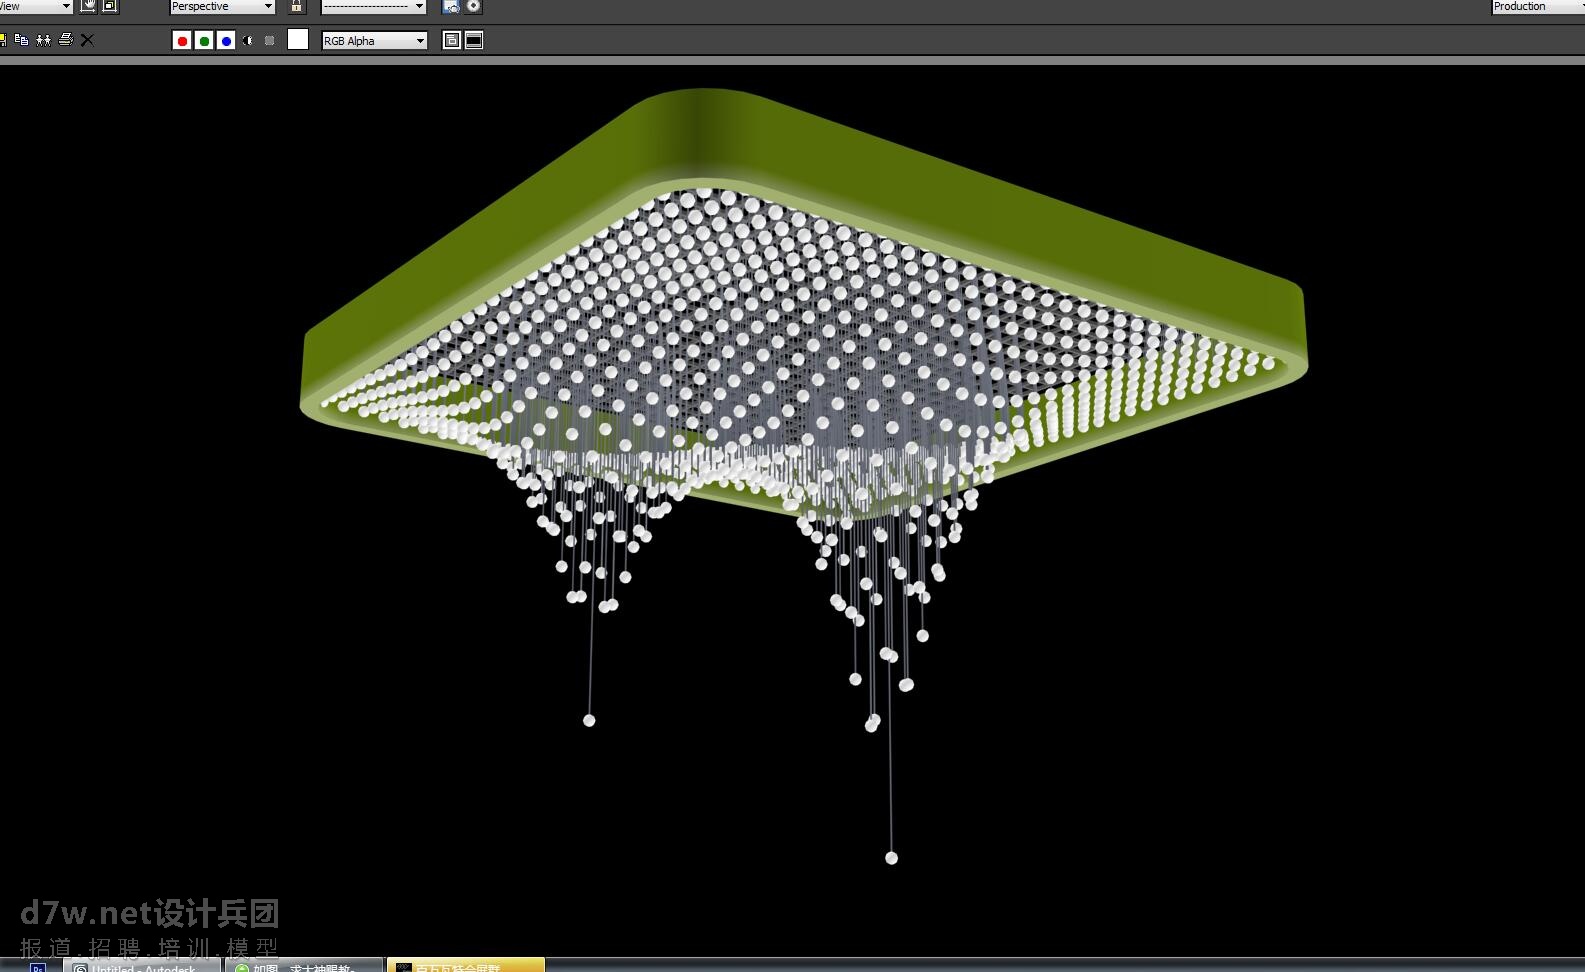Click the Auto Region Selected icon
This screenshot has height=972, width=1585.
pyautogui.click(x=110, y=6)
